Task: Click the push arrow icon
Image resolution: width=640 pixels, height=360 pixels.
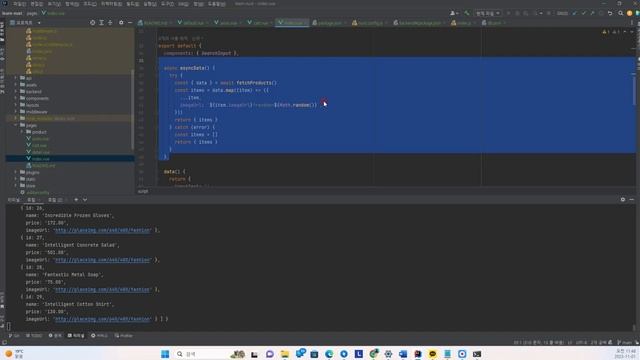Action: 592,13
